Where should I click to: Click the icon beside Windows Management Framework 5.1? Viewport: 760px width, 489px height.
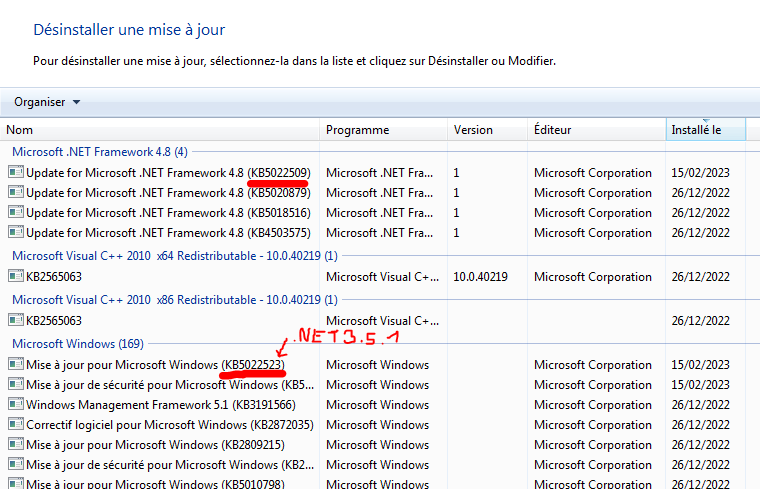(x=16, y=404)
